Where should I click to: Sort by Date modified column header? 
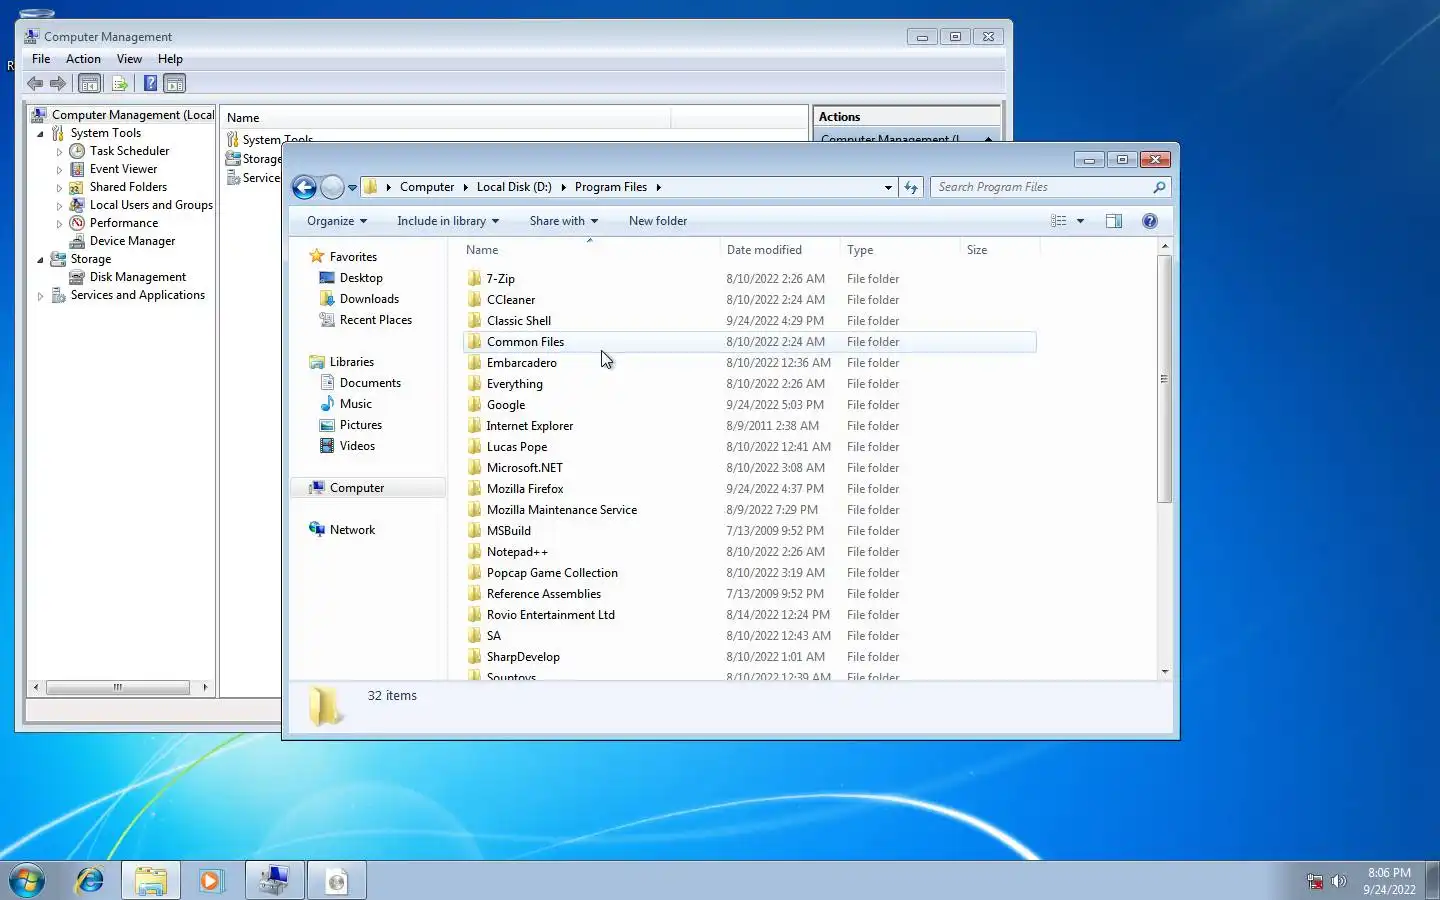click(779, 250)
